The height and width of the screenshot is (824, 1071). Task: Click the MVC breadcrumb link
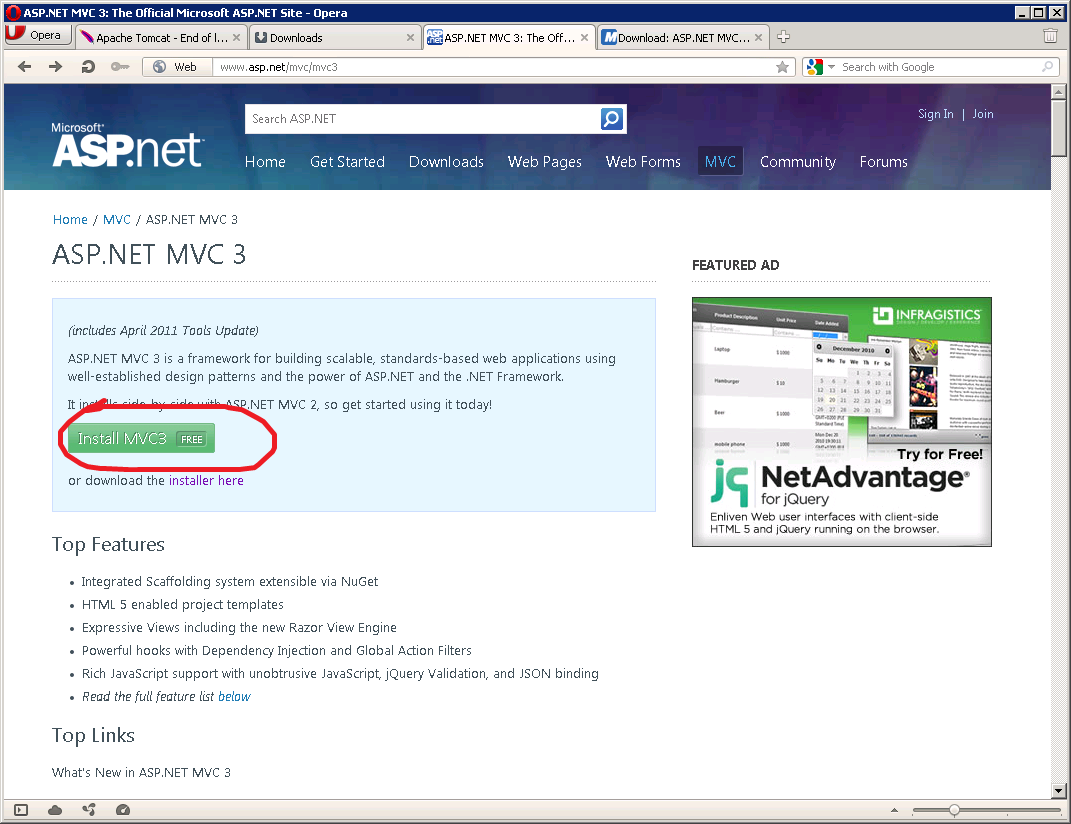117,219
